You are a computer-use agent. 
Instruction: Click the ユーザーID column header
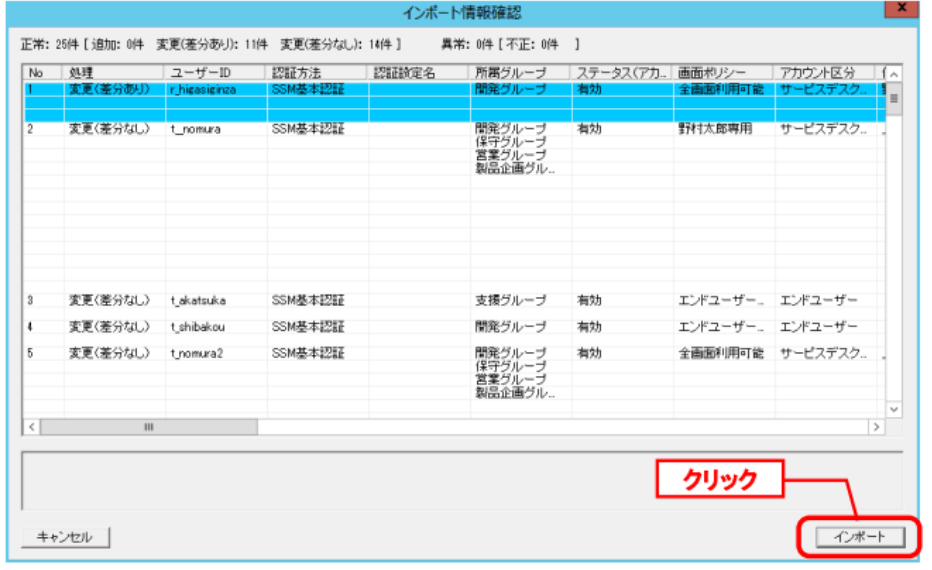click(215, 73)
